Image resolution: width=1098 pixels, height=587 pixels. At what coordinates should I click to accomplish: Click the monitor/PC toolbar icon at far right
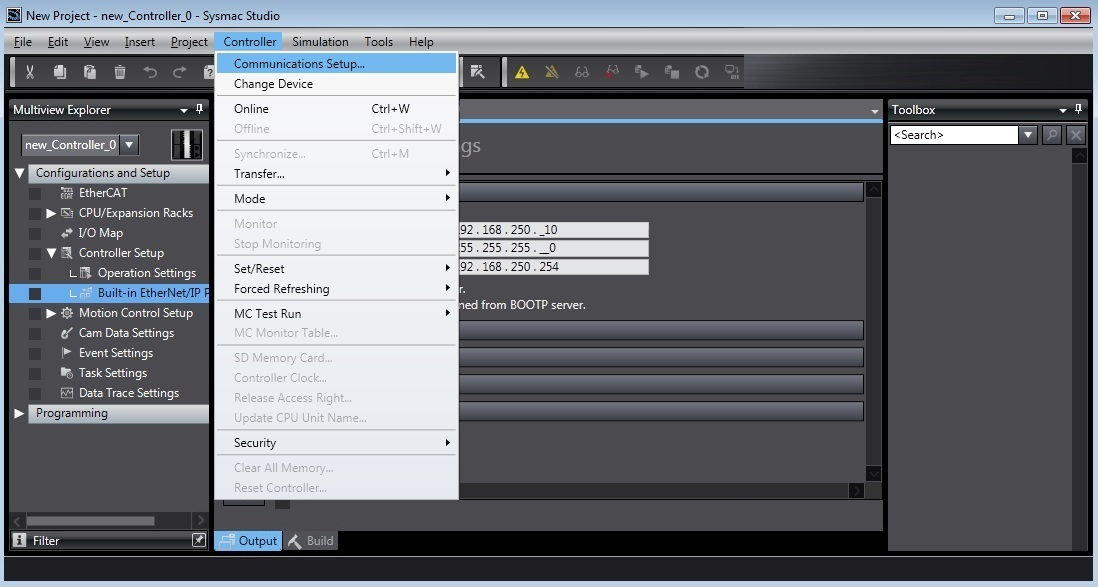pyautogui.click(x=732, y=71)
